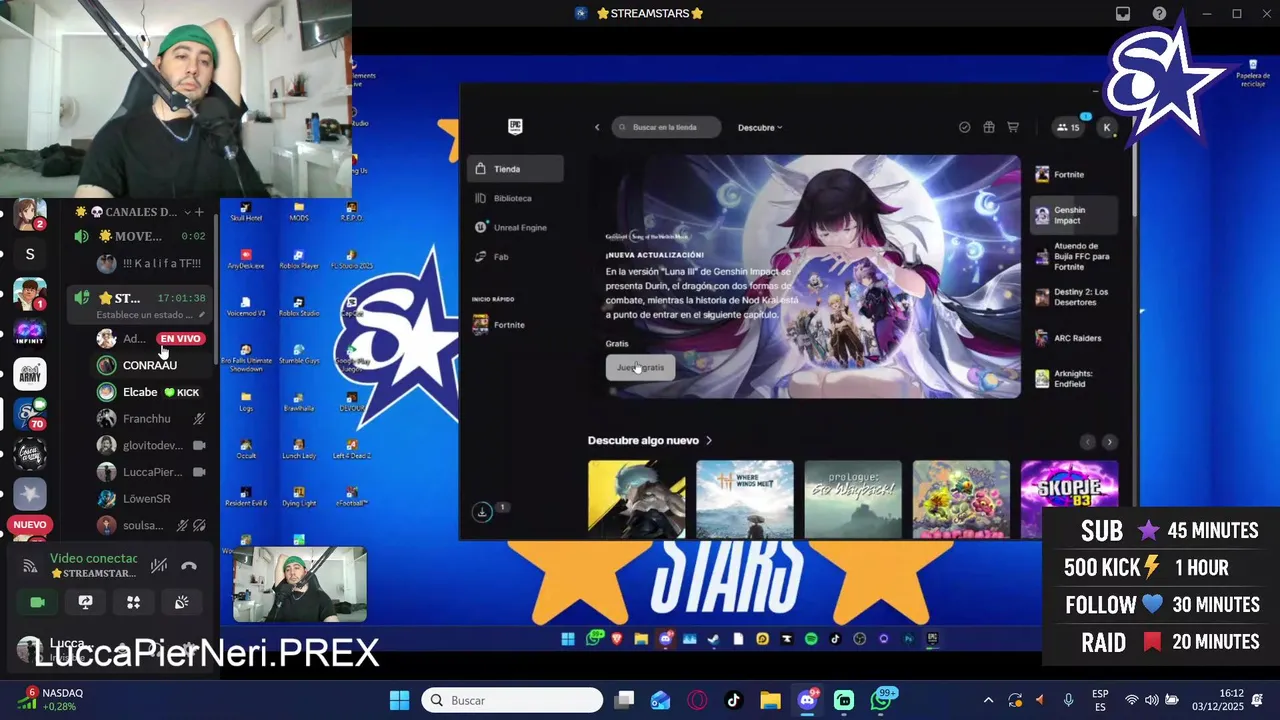Select Destiny 2: Los Desertores item
The image size is (1280, 720).
click(1074, 297)
